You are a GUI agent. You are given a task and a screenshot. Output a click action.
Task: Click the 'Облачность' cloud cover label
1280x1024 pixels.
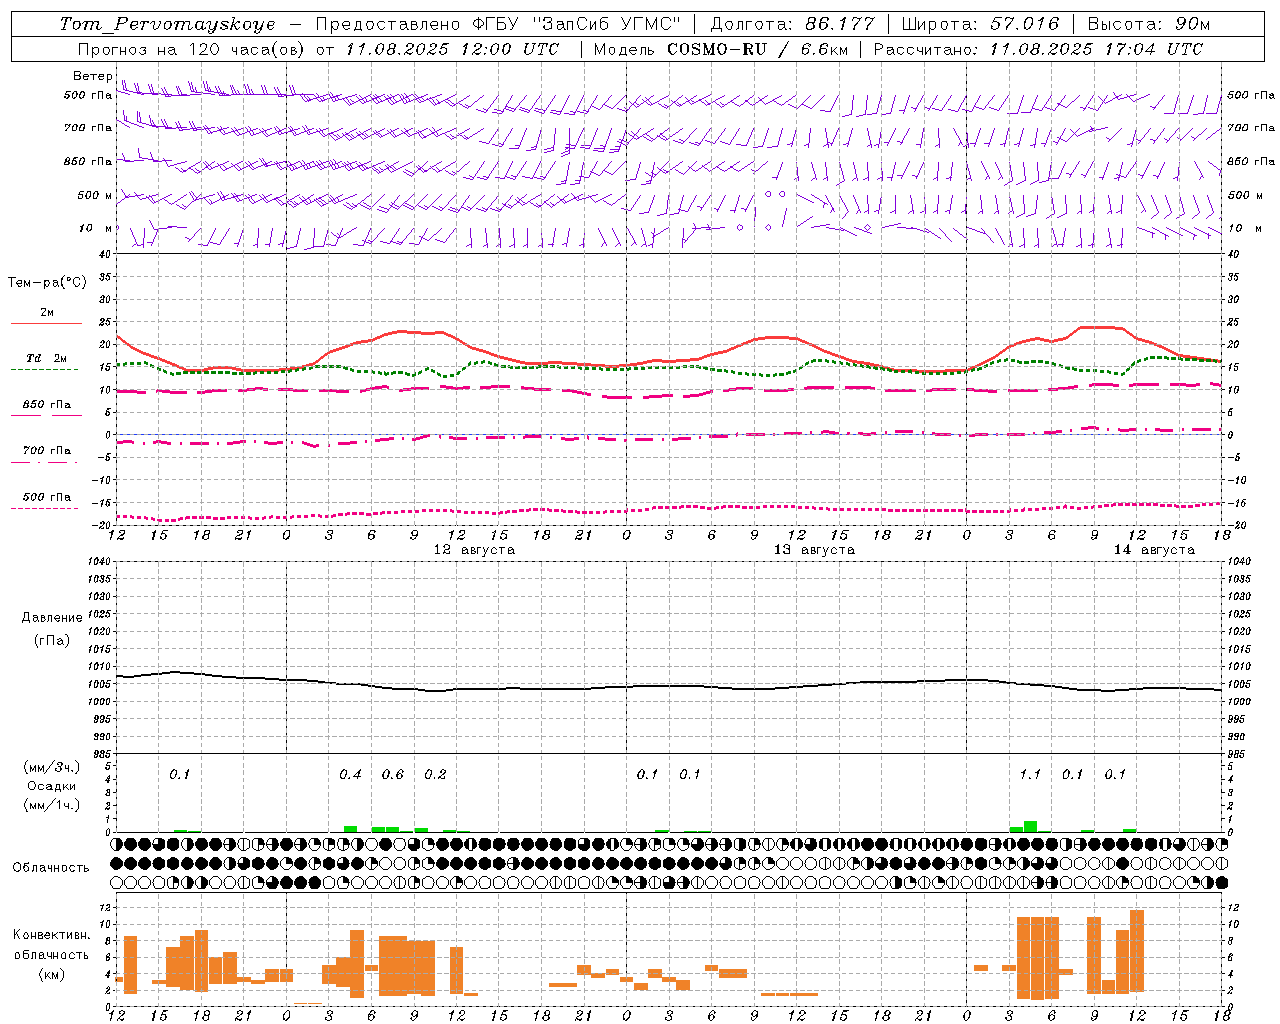51,868
